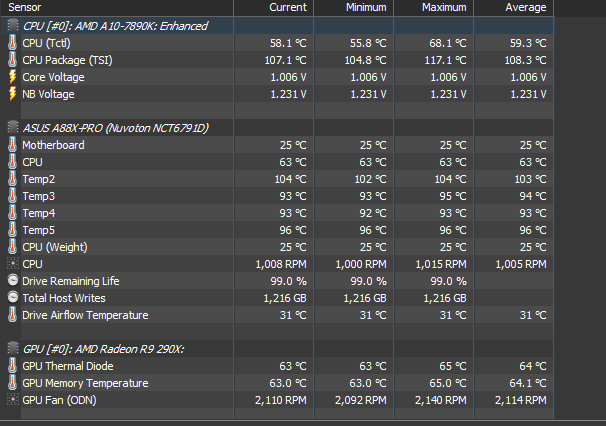The image size is (606, 426).
Task: Collapse the GPU [#0]: AMD Radeon R9 290X group
Action: coord(13,349)
